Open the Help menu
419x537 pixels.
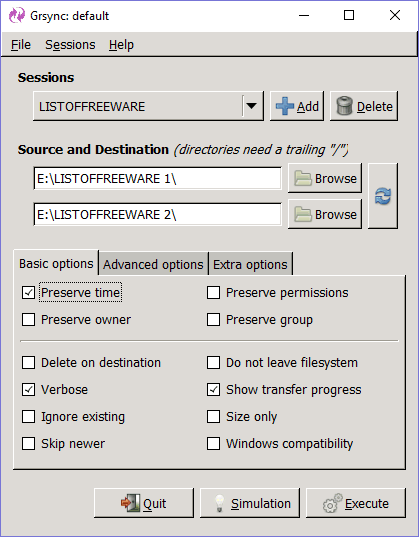[x=121, y=45]
